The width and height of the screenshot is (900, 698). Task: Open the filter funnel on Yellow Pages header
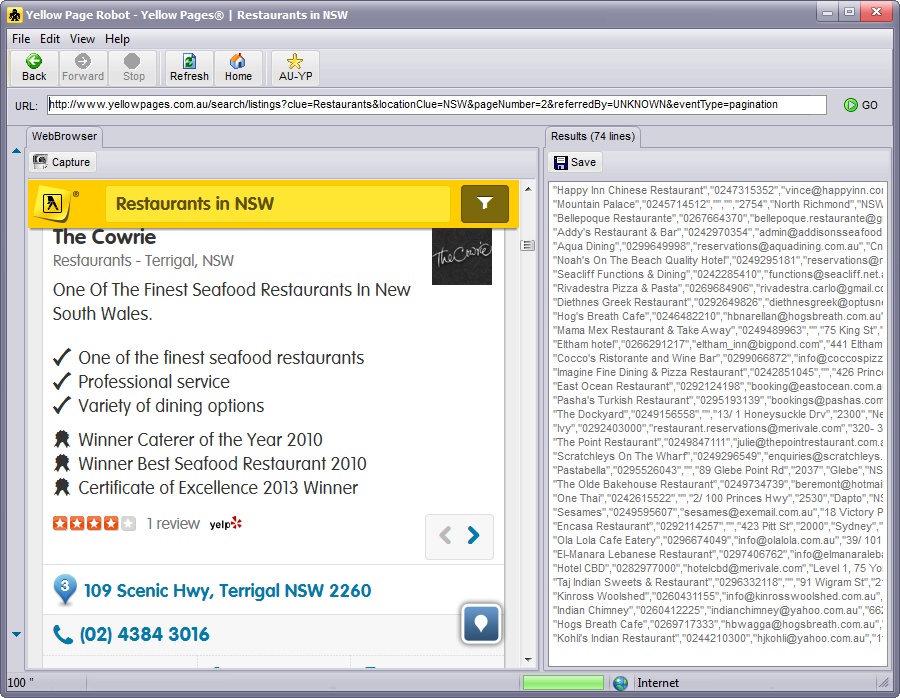[484, 204]
